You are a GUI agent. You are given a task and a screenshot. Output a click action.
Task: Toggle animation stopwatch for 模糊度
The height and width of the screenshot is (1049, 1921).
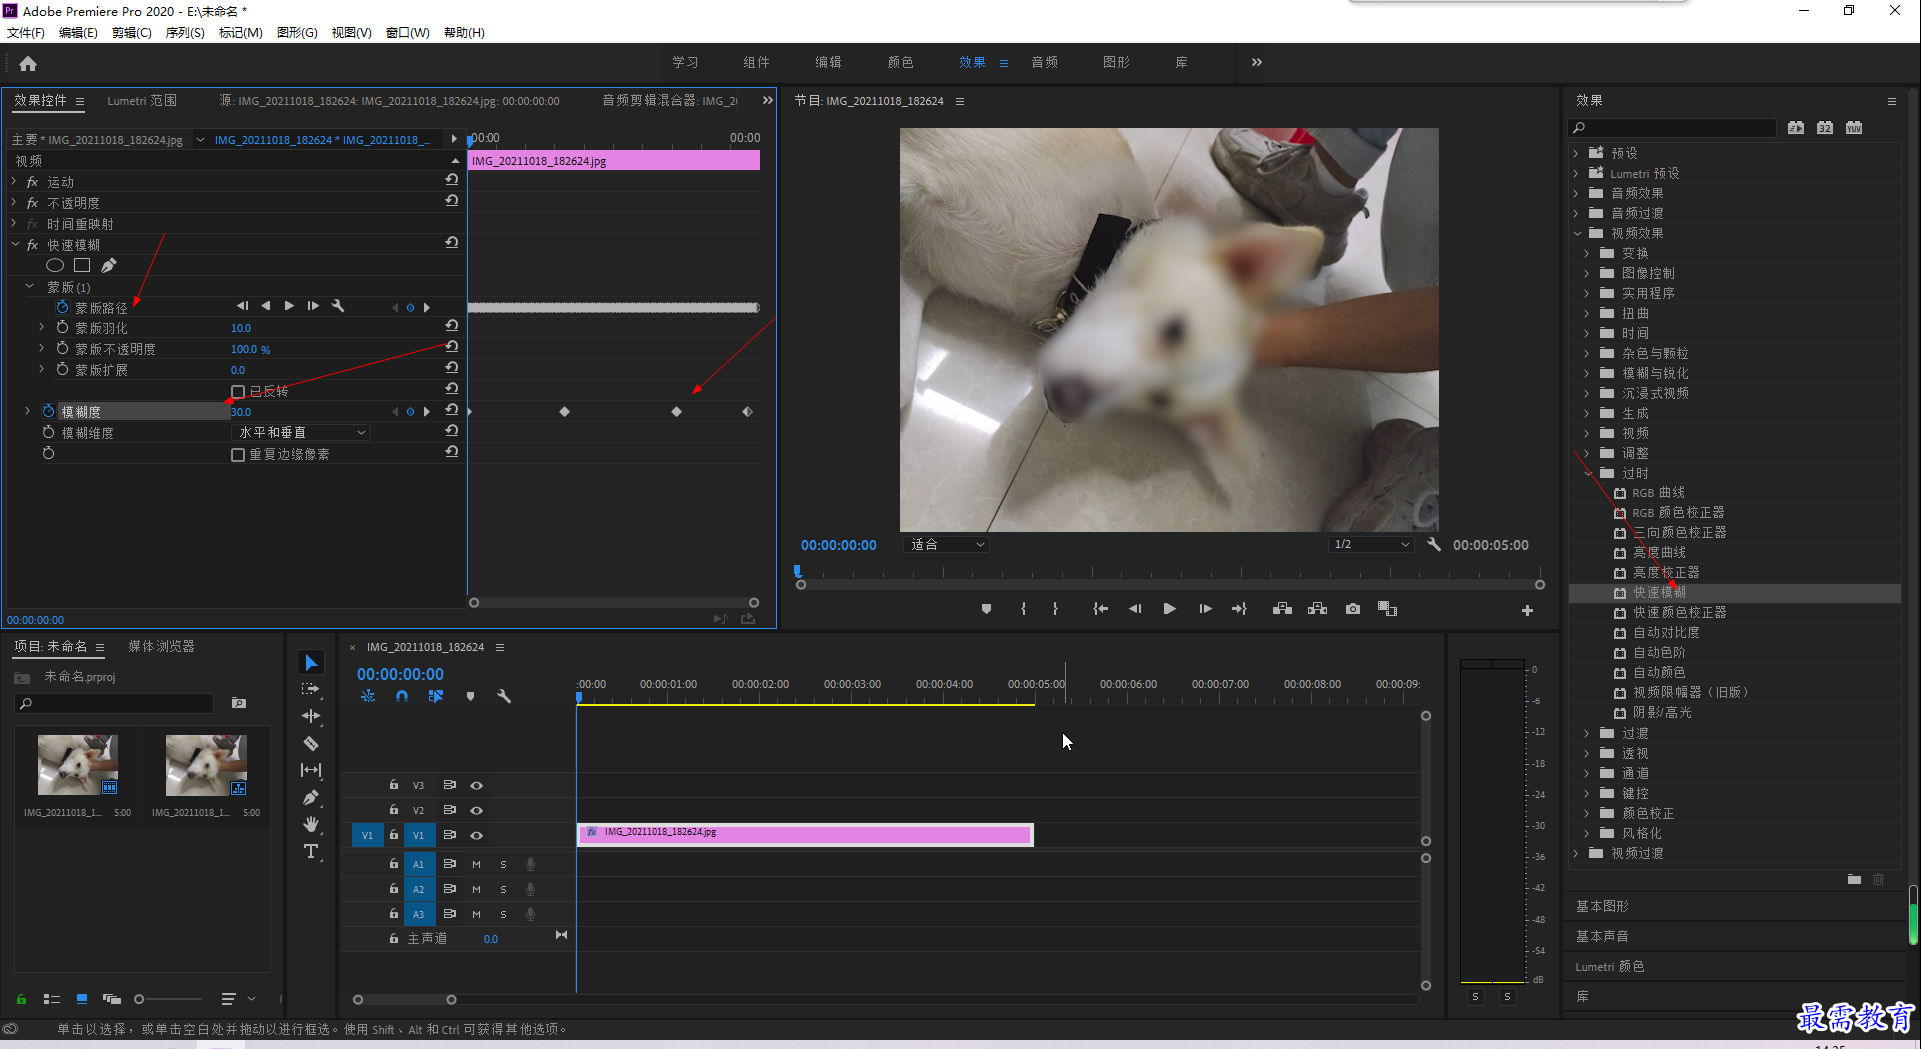click(48, 411)
